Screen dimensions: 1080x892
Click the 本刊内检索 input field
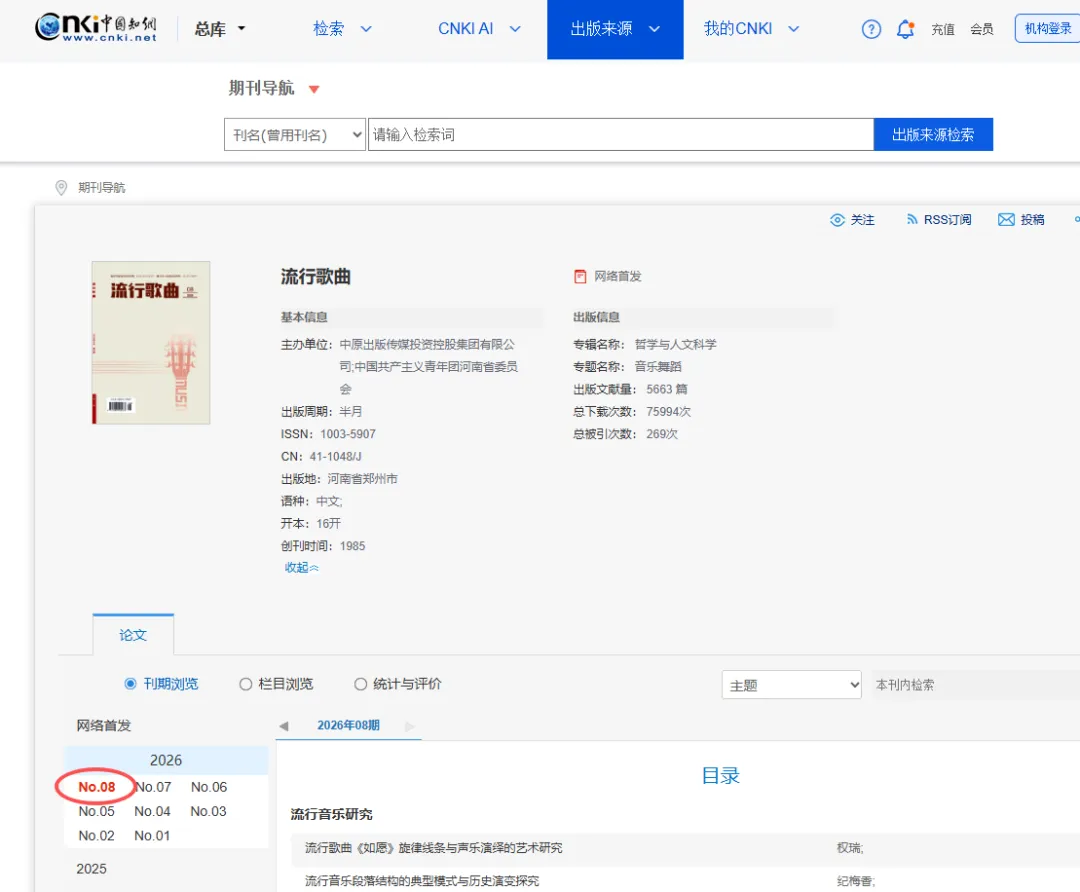pos(975,685)
